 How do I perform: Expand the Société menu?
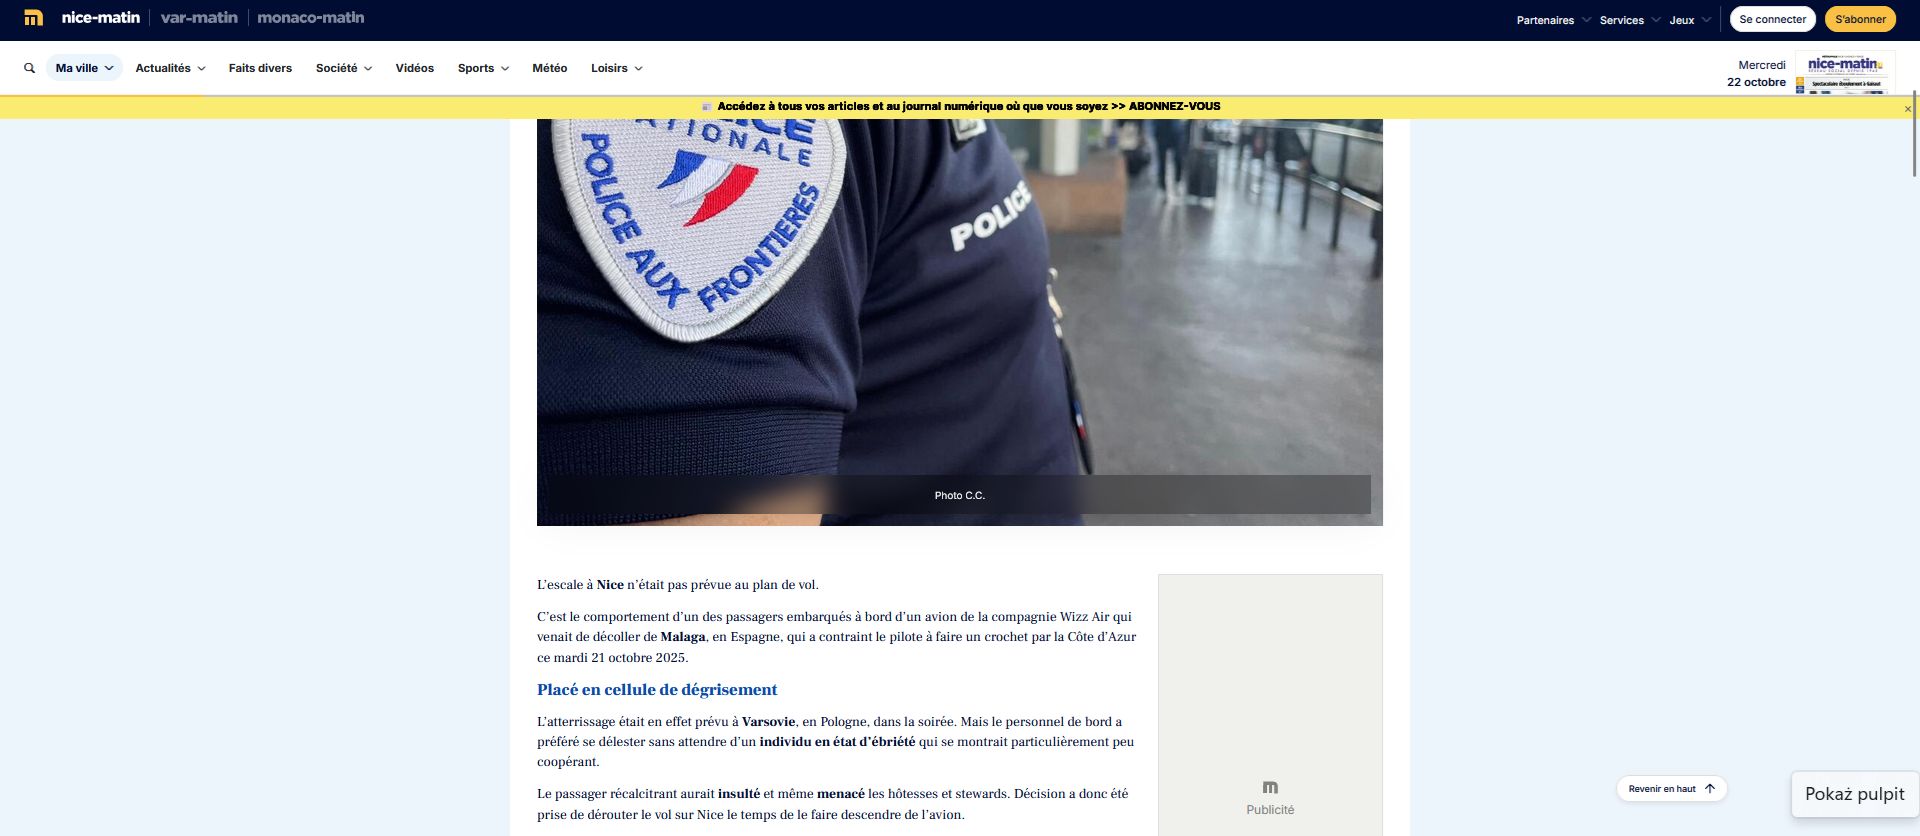[344, 68]
